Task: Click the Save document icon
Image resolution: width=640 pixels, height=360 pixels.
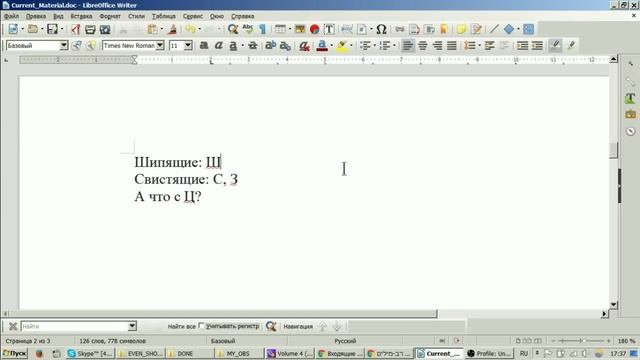Action: pyautogui.click(x=52, y=29)
